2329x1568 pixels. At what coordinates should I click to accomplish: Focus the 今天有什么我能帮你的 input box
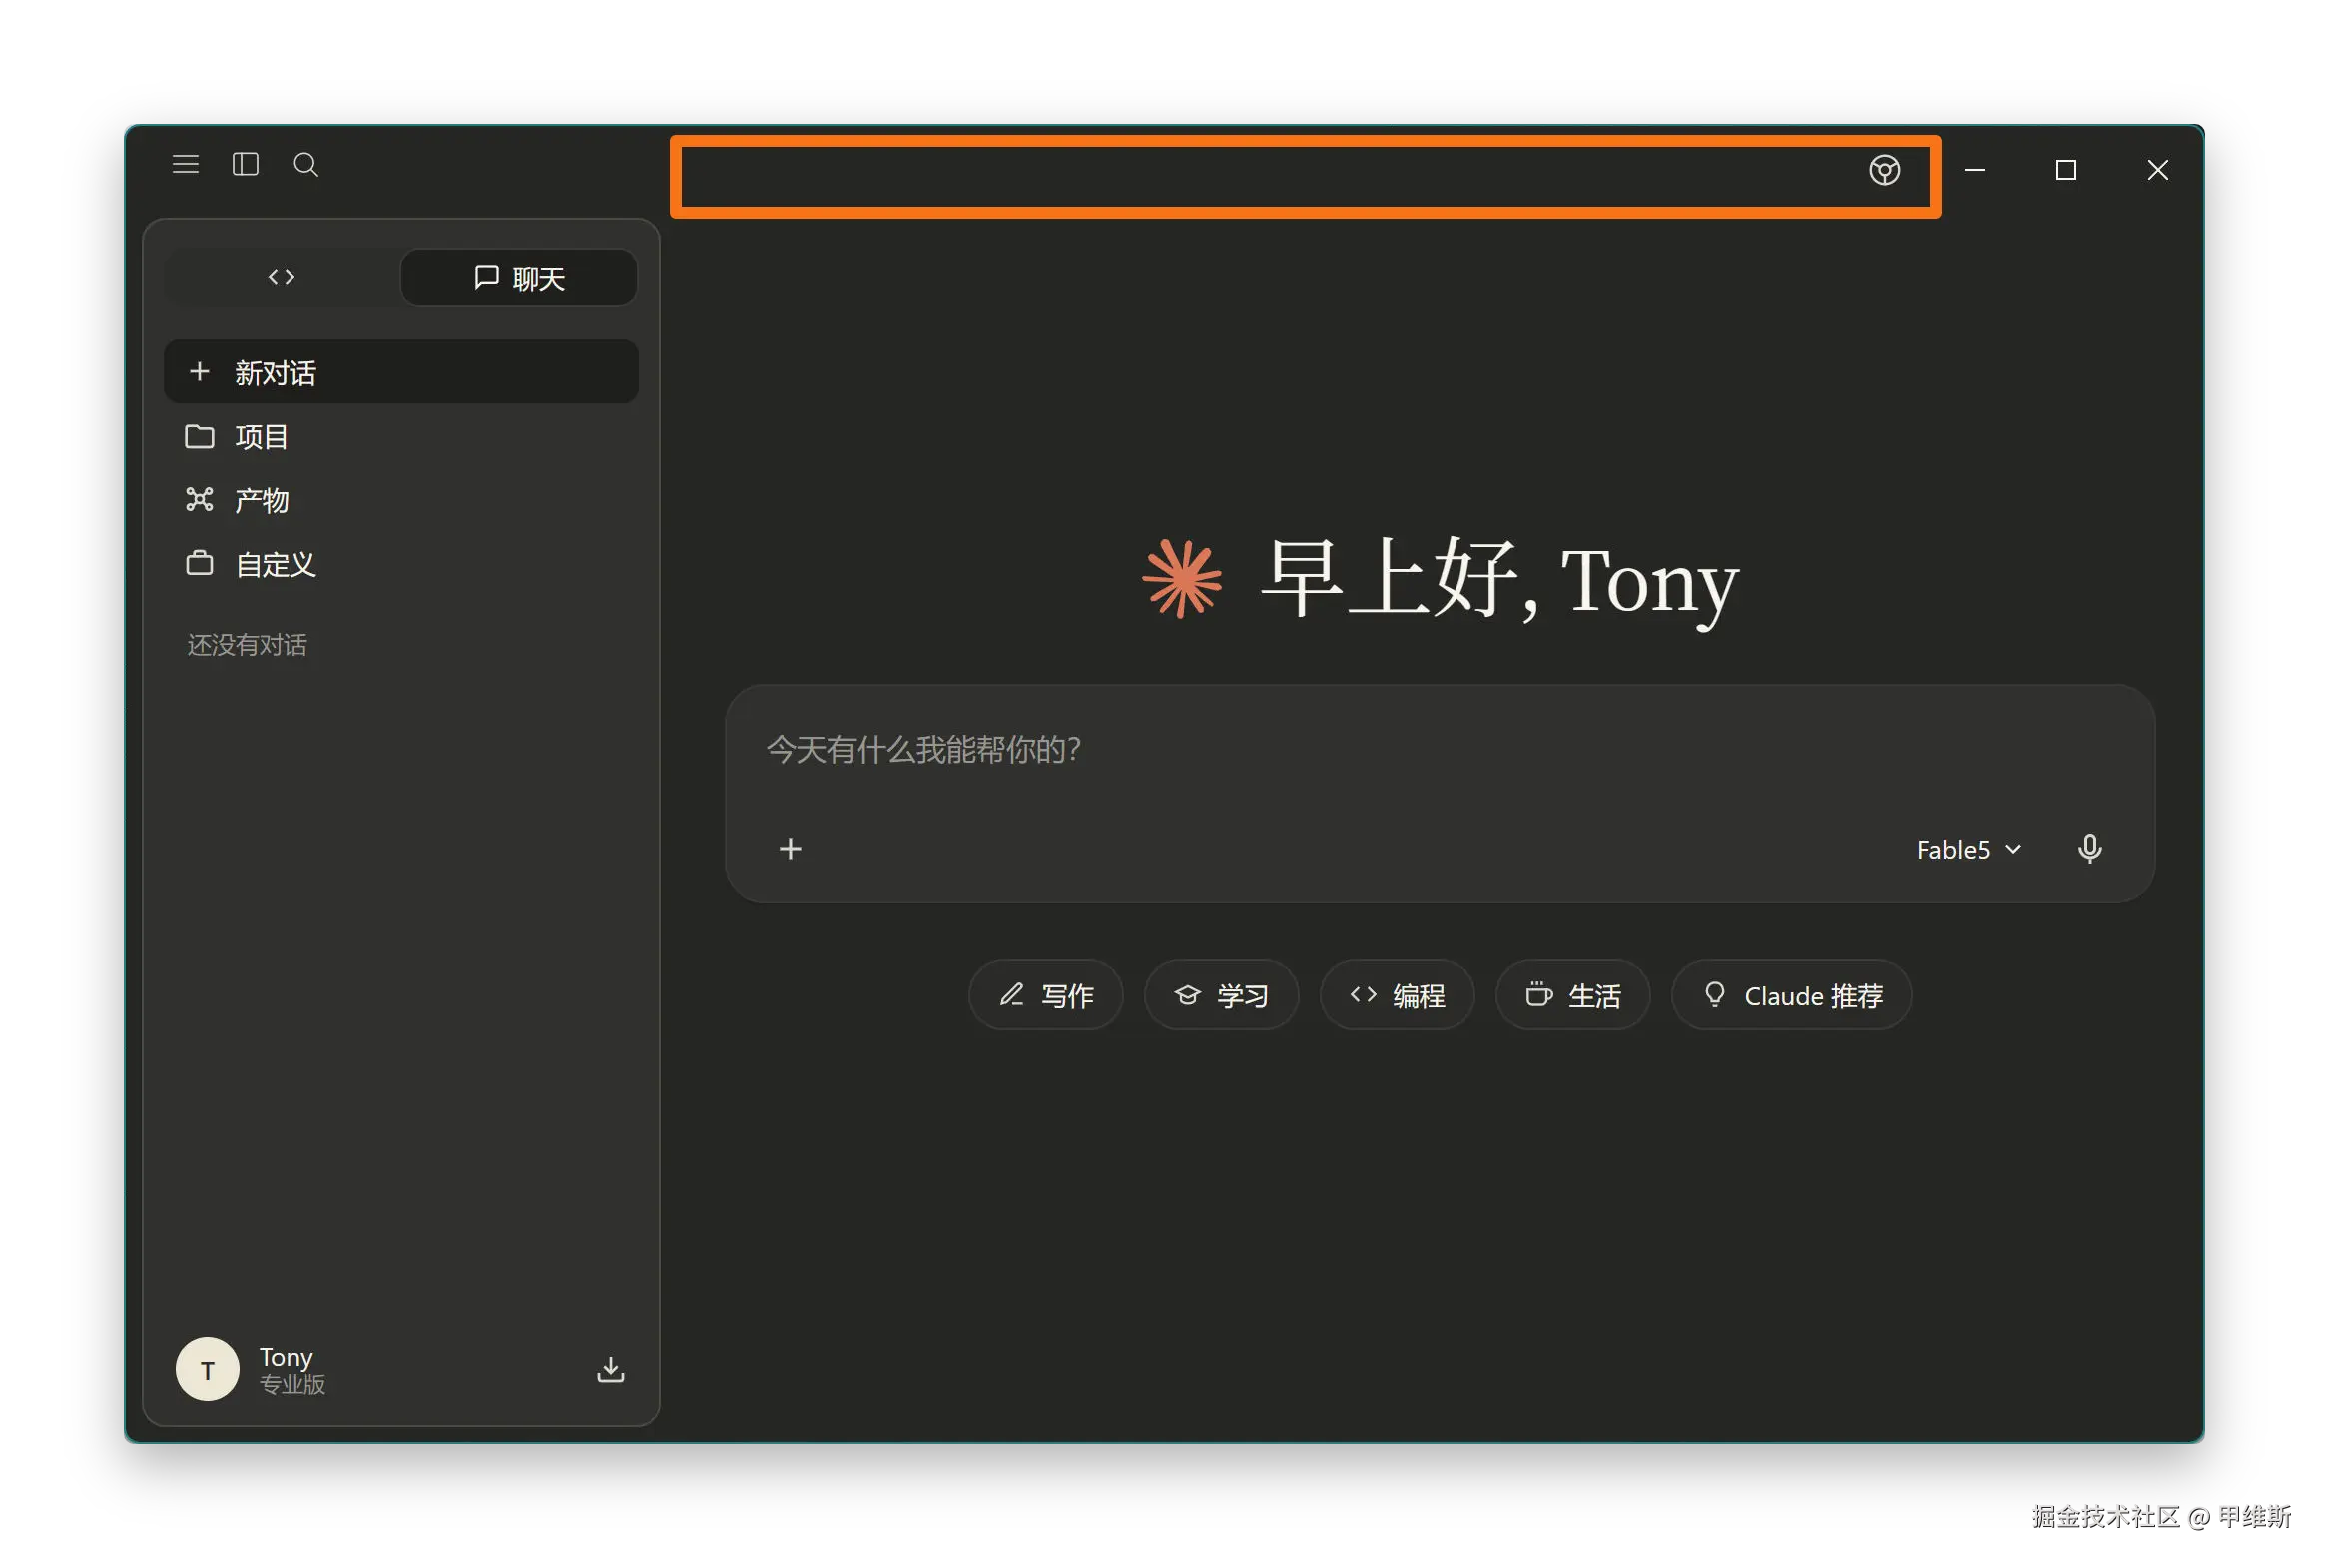point(1440,750)
